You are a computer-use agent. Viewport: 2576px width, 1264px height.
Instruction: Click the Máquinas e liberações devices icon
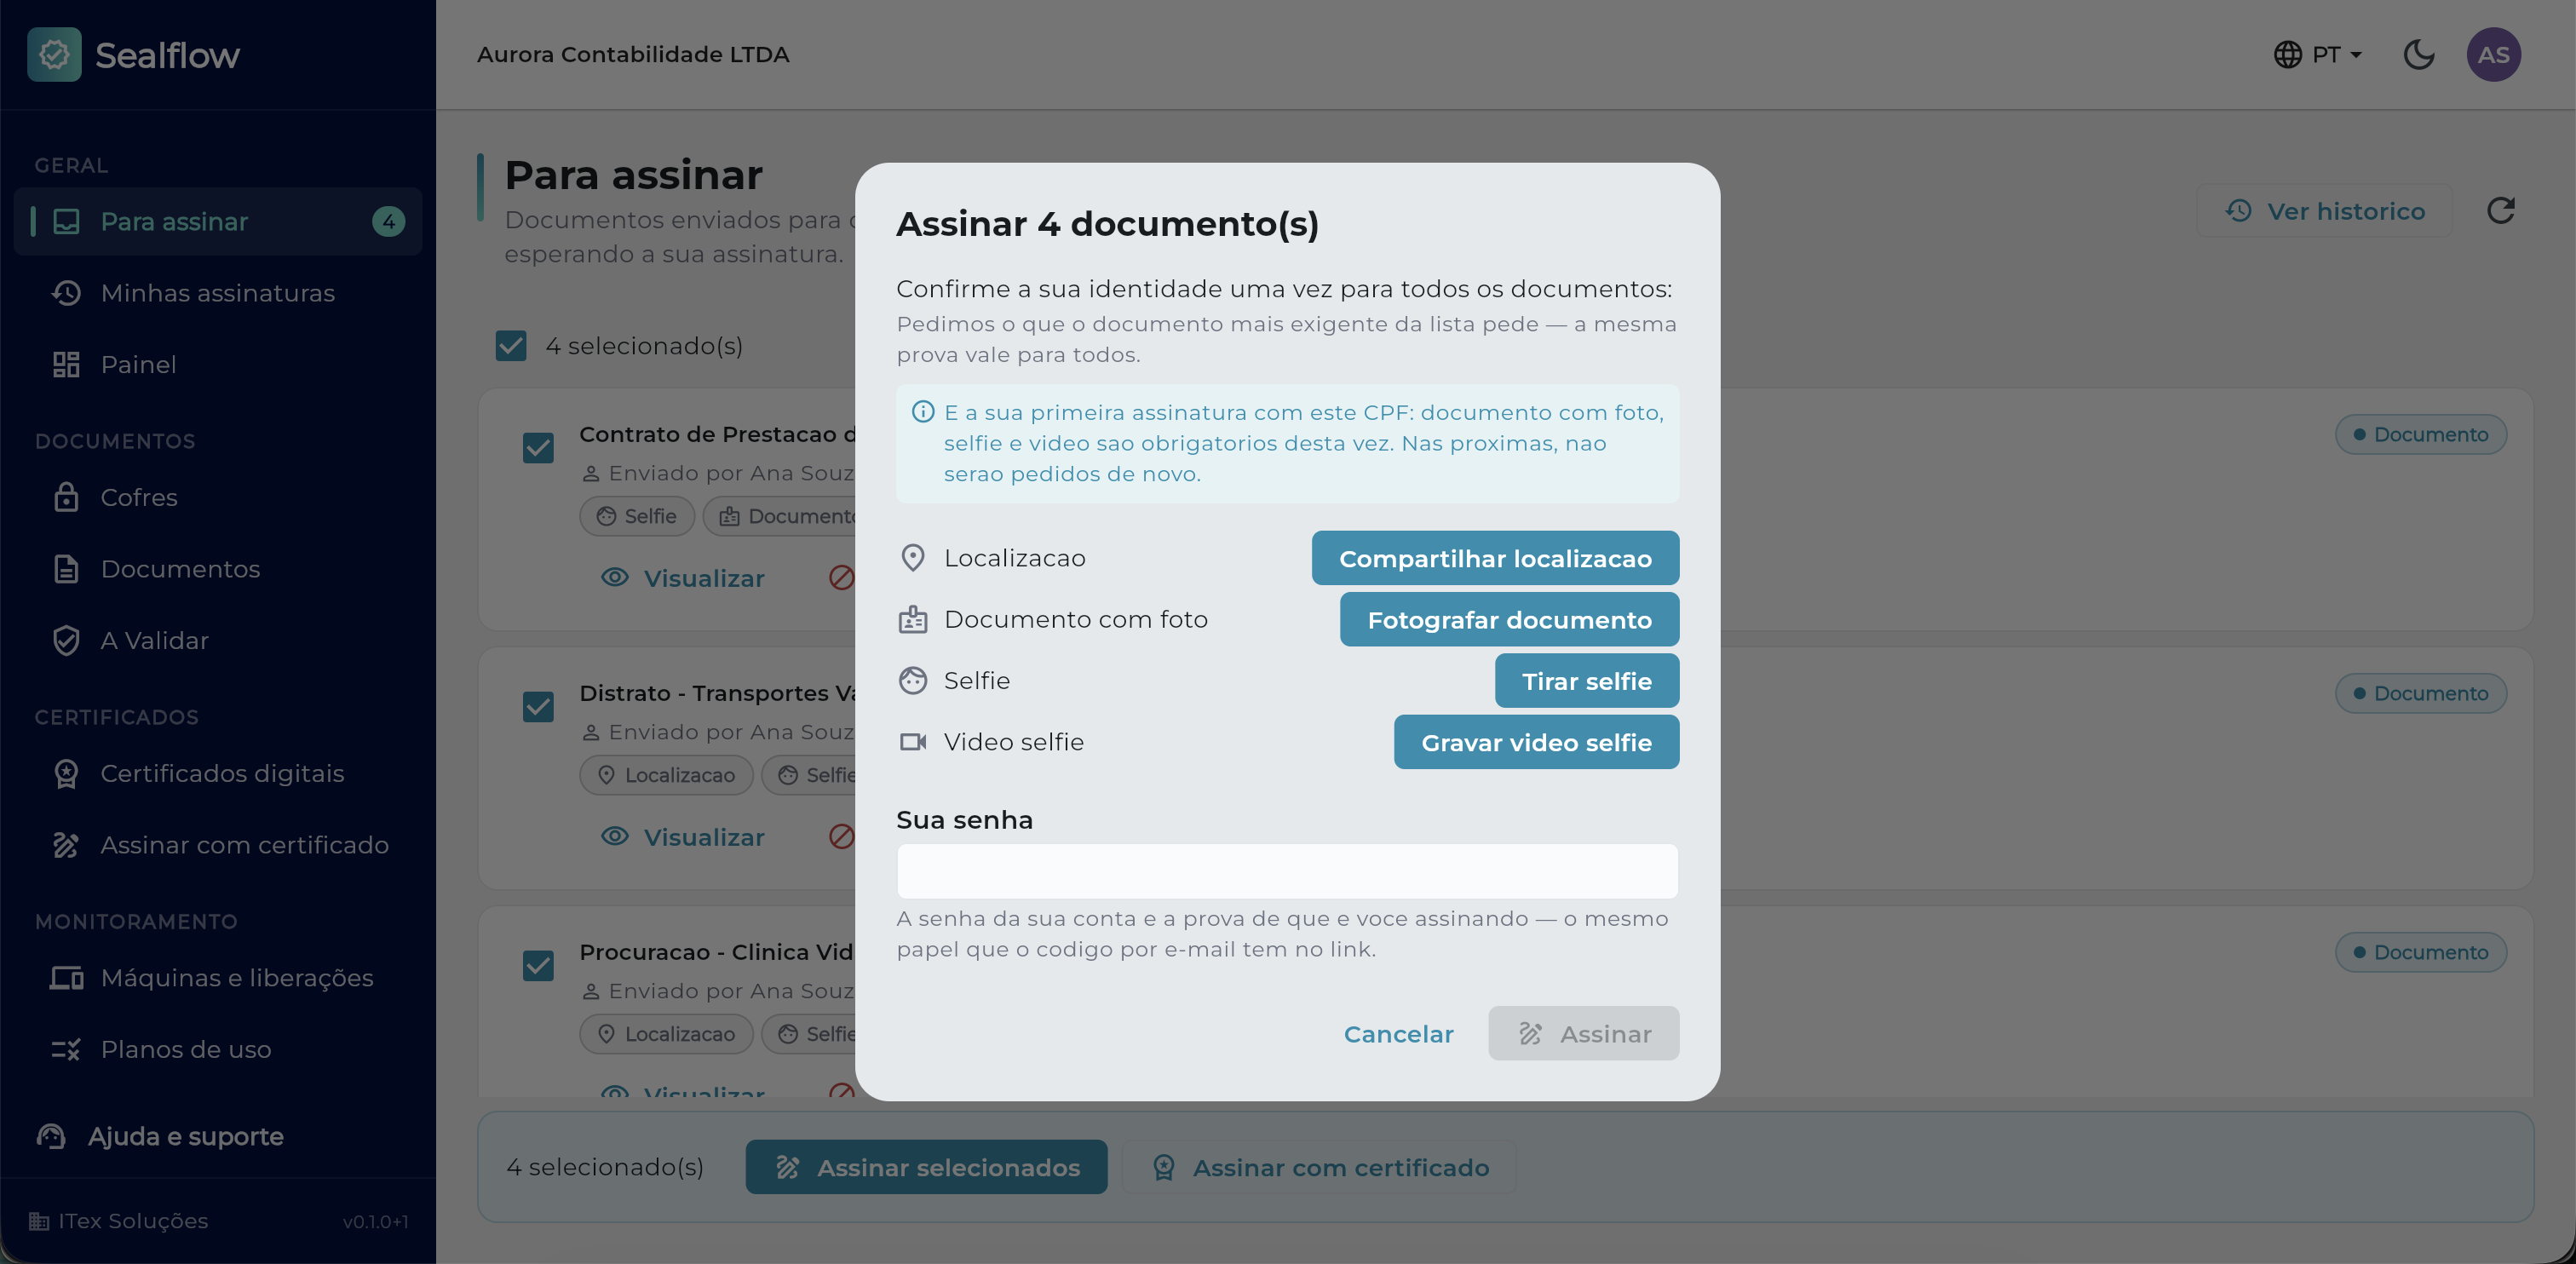[66, 977]
